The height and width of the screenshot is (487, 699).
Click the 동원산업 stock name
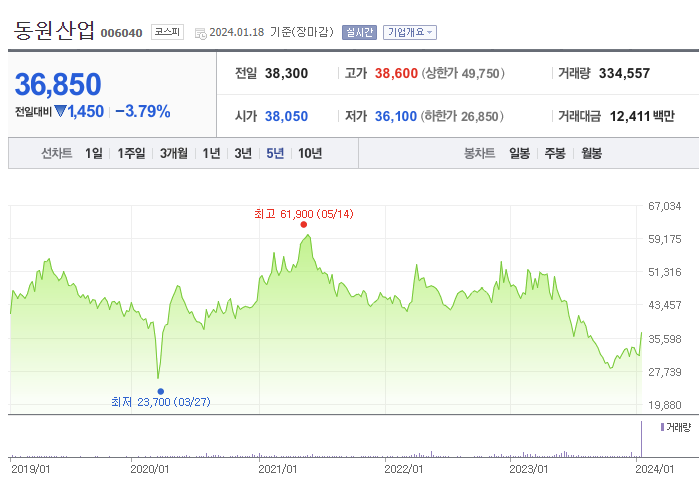(x=54, y=31)
